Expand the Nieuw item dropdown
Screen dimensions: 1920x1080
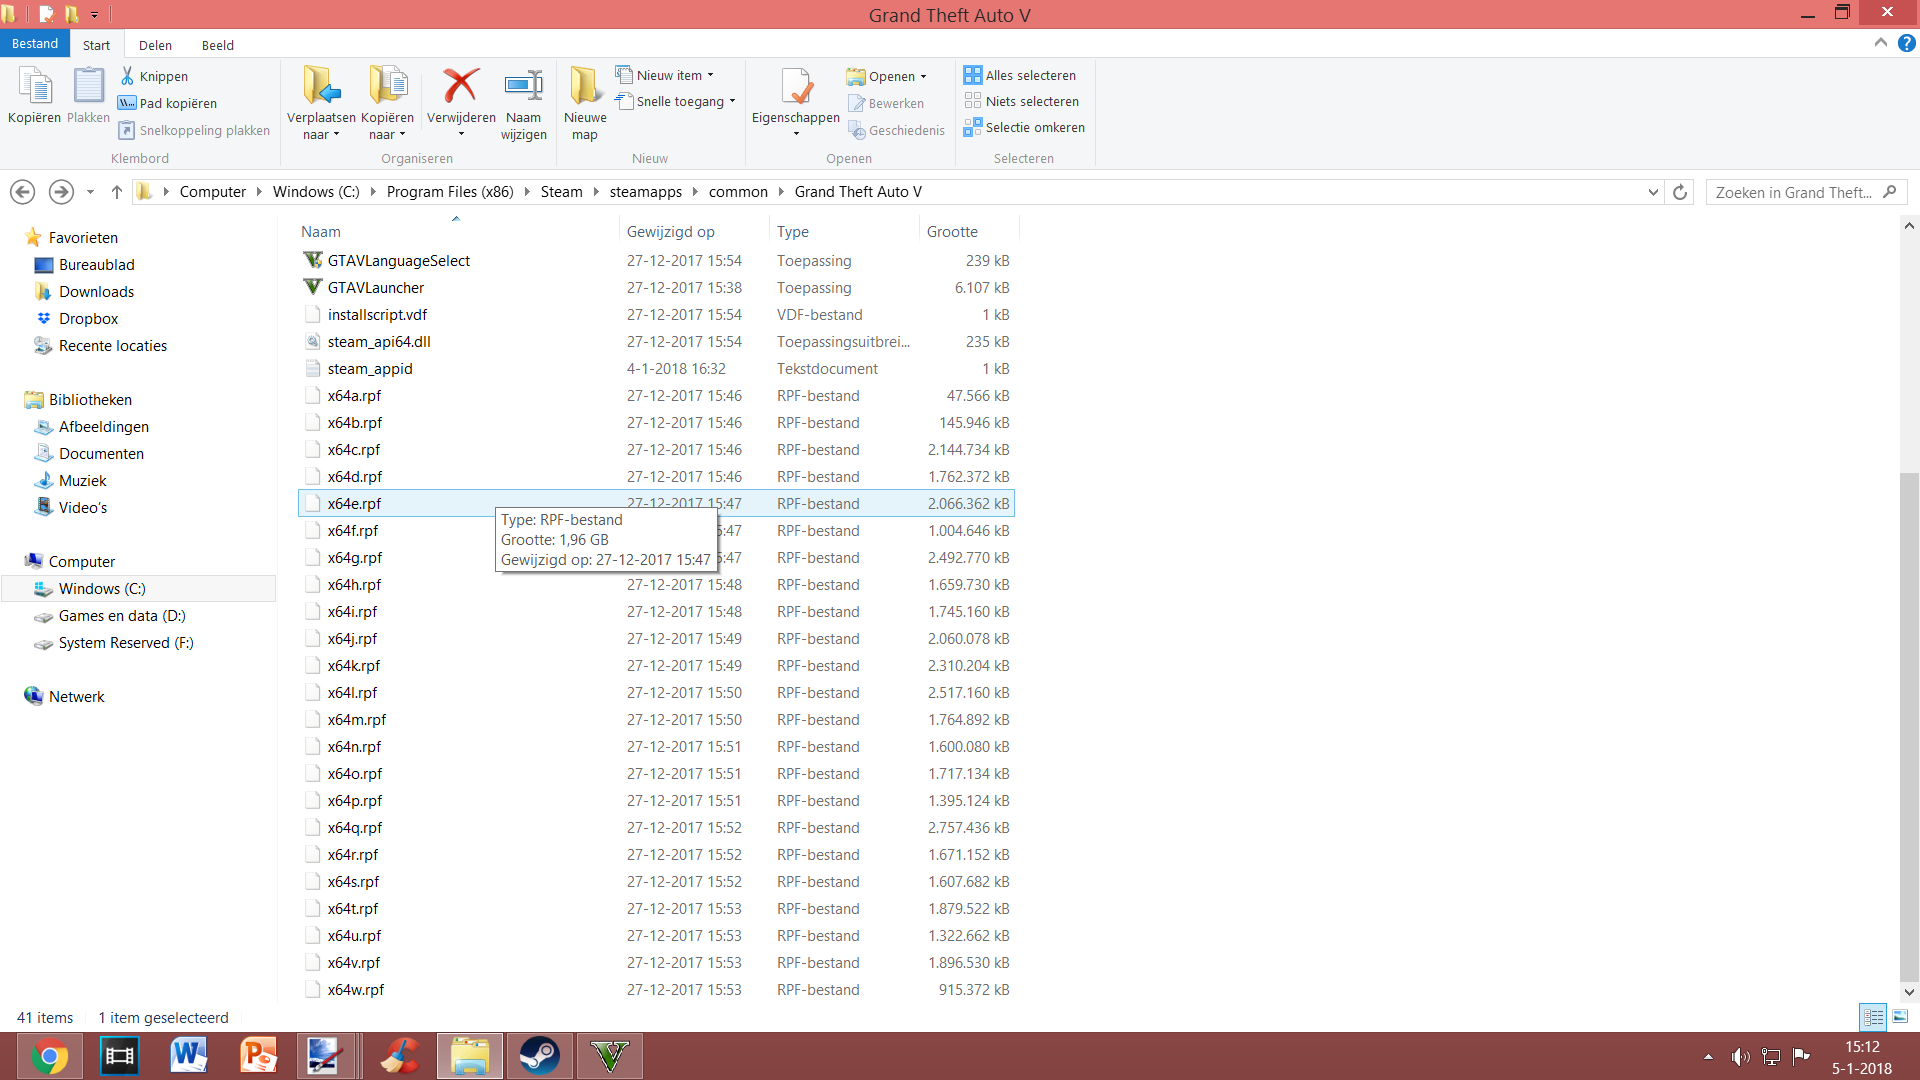click(x=711, y=75)
